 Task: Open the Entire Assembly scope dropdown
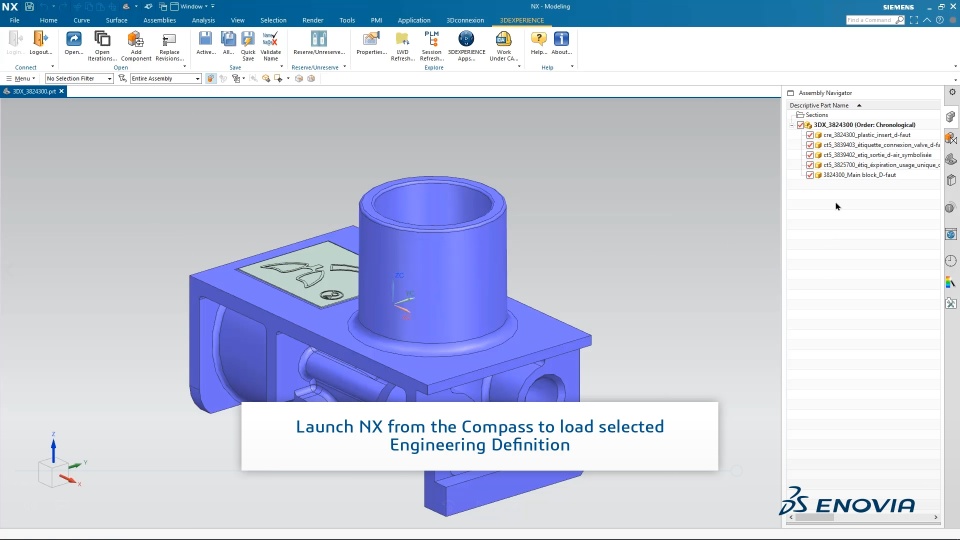(x=165, y=78)
